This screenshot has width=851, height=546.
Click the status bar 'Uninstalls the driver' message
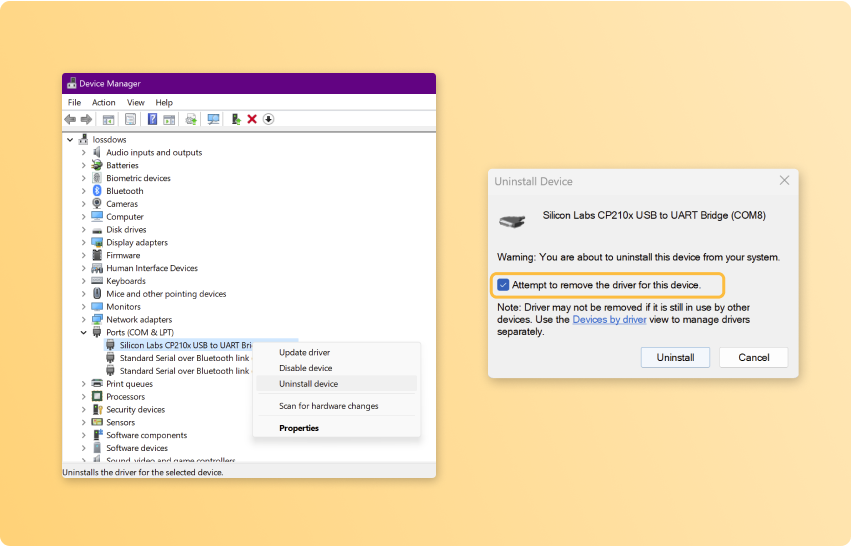click(143, 472)
